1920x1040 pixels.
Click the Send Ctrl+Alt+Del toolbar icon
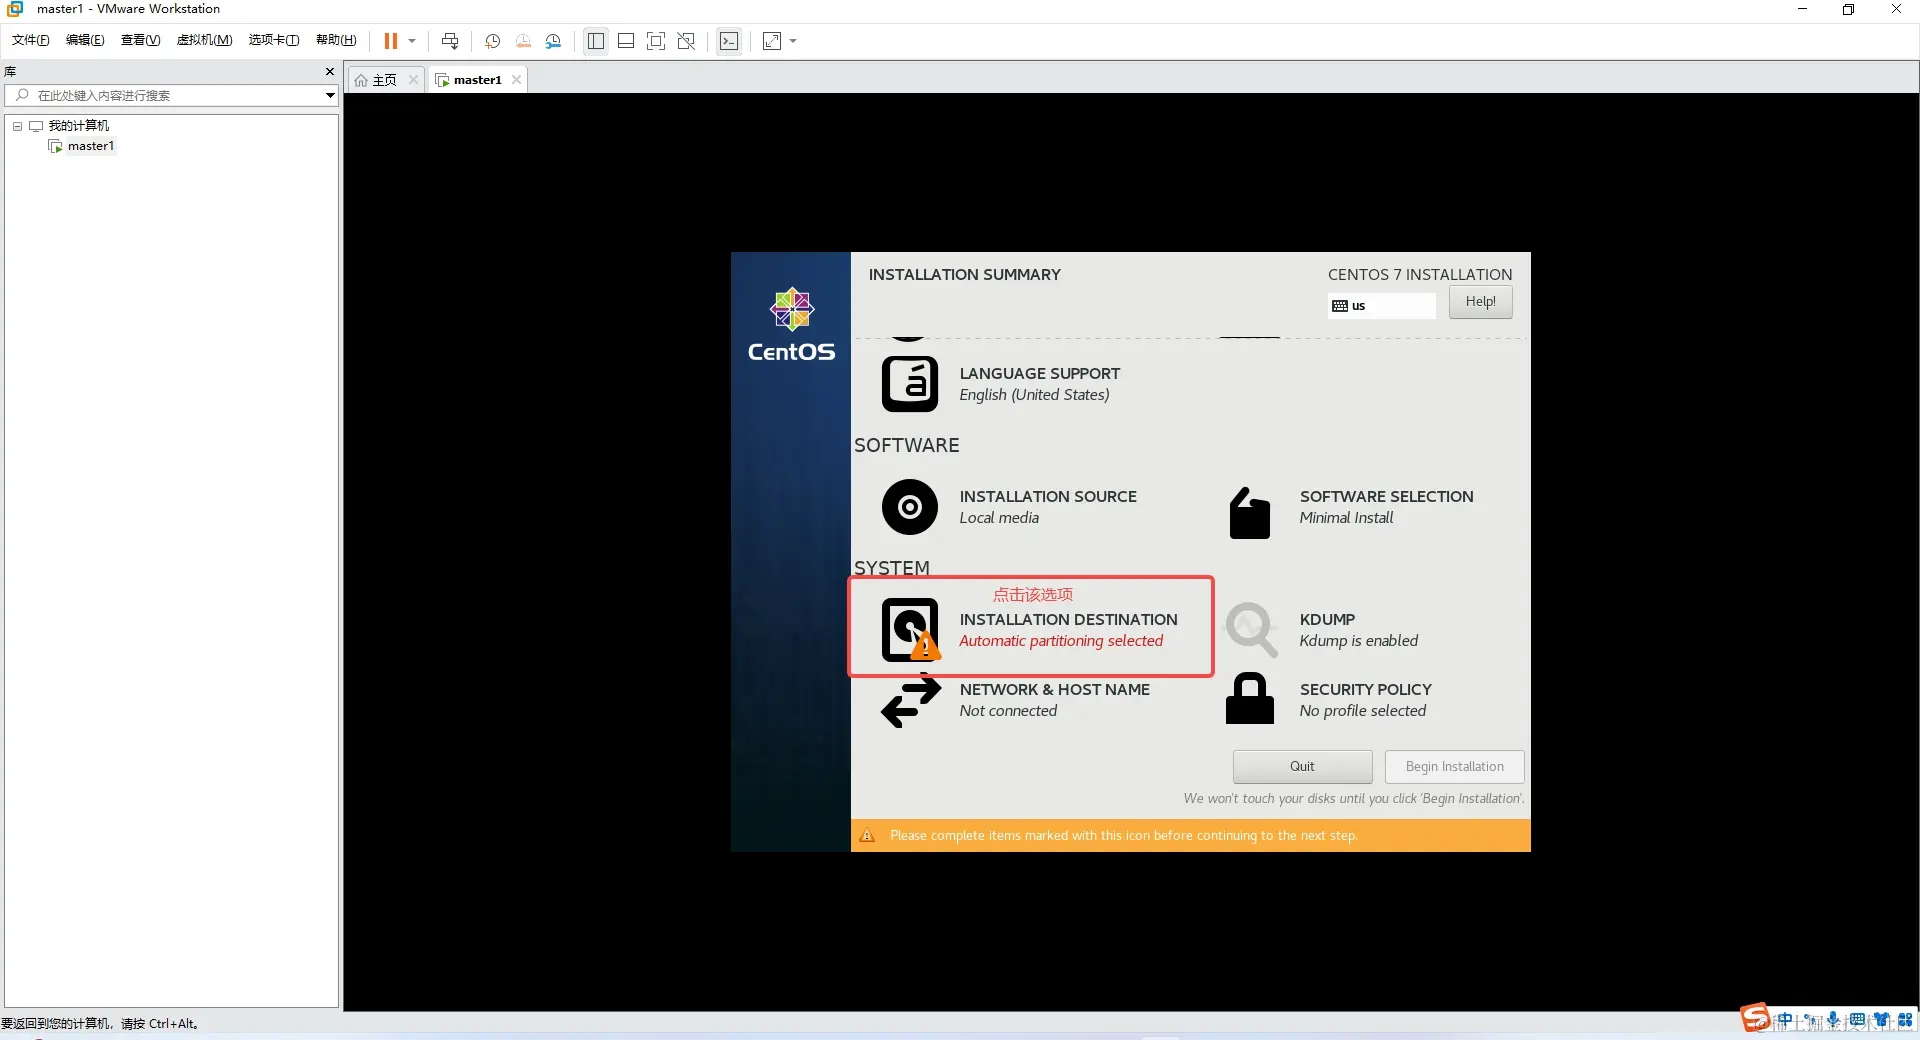tap(450, 41)
